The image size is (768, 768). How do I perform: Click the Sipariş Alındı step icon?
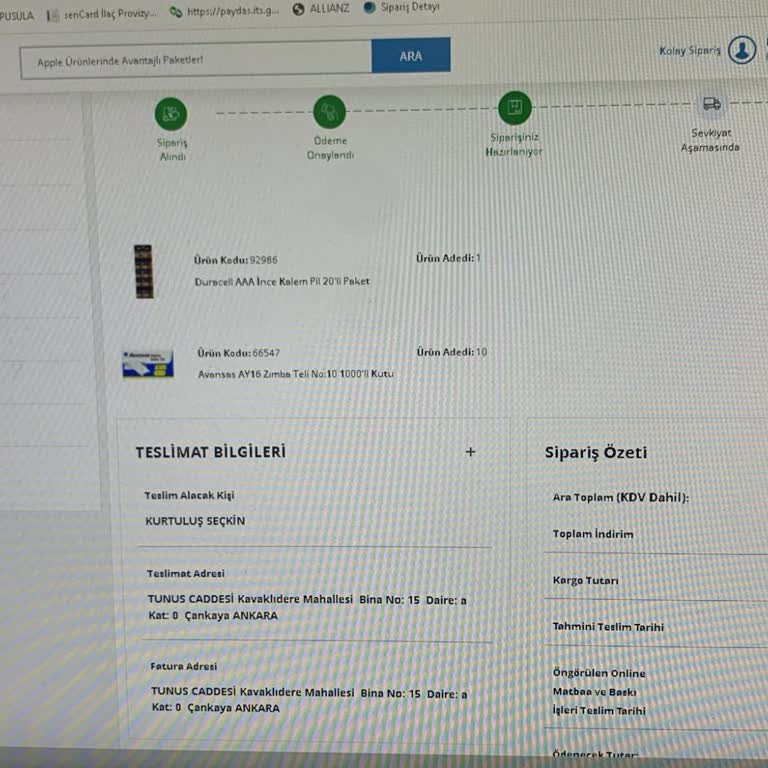[171, 114]
